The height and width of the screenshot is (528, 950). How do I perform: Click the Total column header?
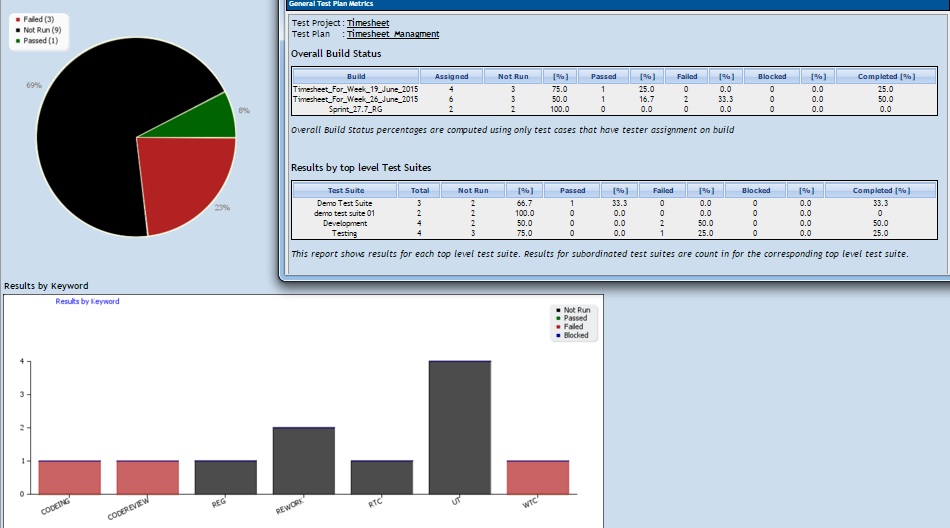click(x=420, y=190)
